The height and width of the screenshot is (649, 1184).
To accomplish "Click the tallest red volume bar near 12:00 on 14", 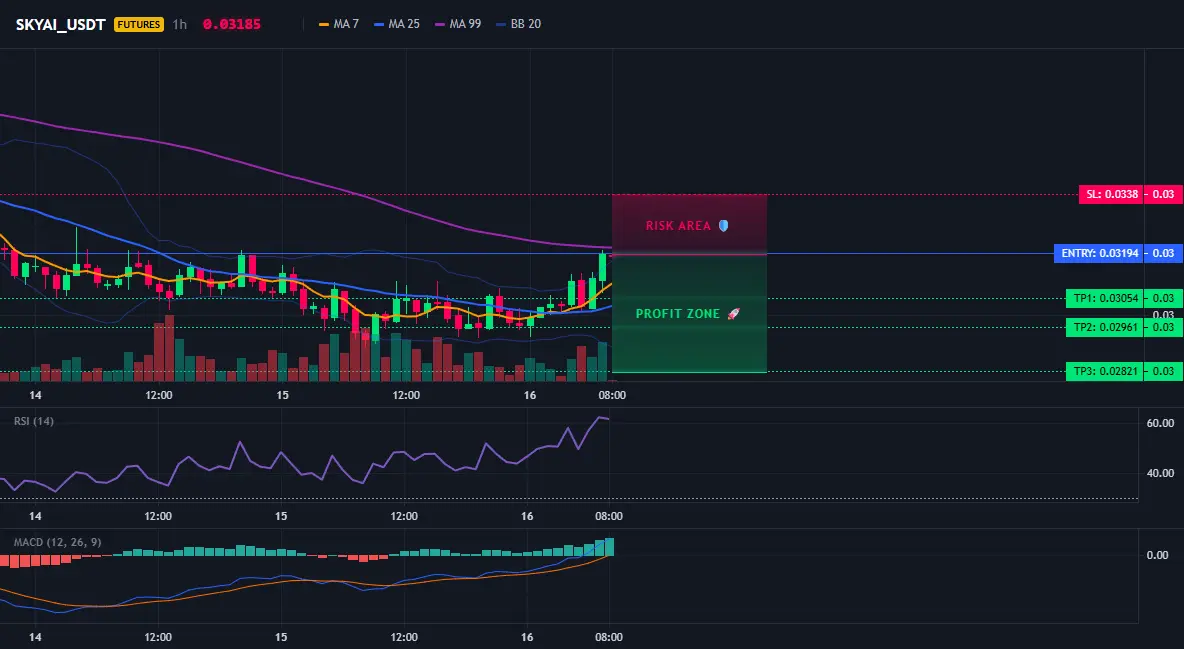I will pyautogui.click(x=169, y=348).
